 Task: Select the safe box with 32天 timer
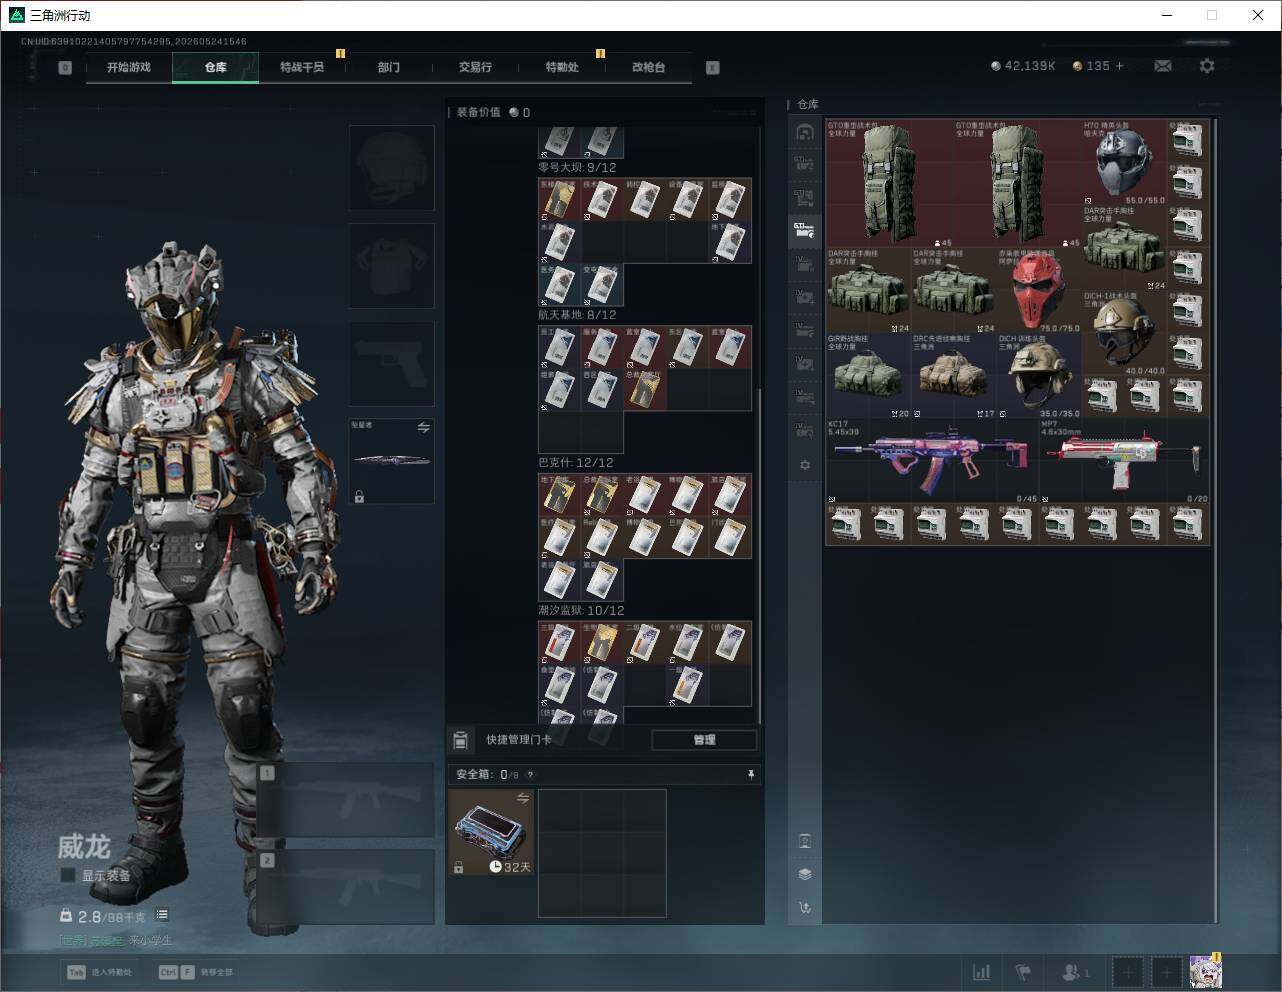(491, 832)
